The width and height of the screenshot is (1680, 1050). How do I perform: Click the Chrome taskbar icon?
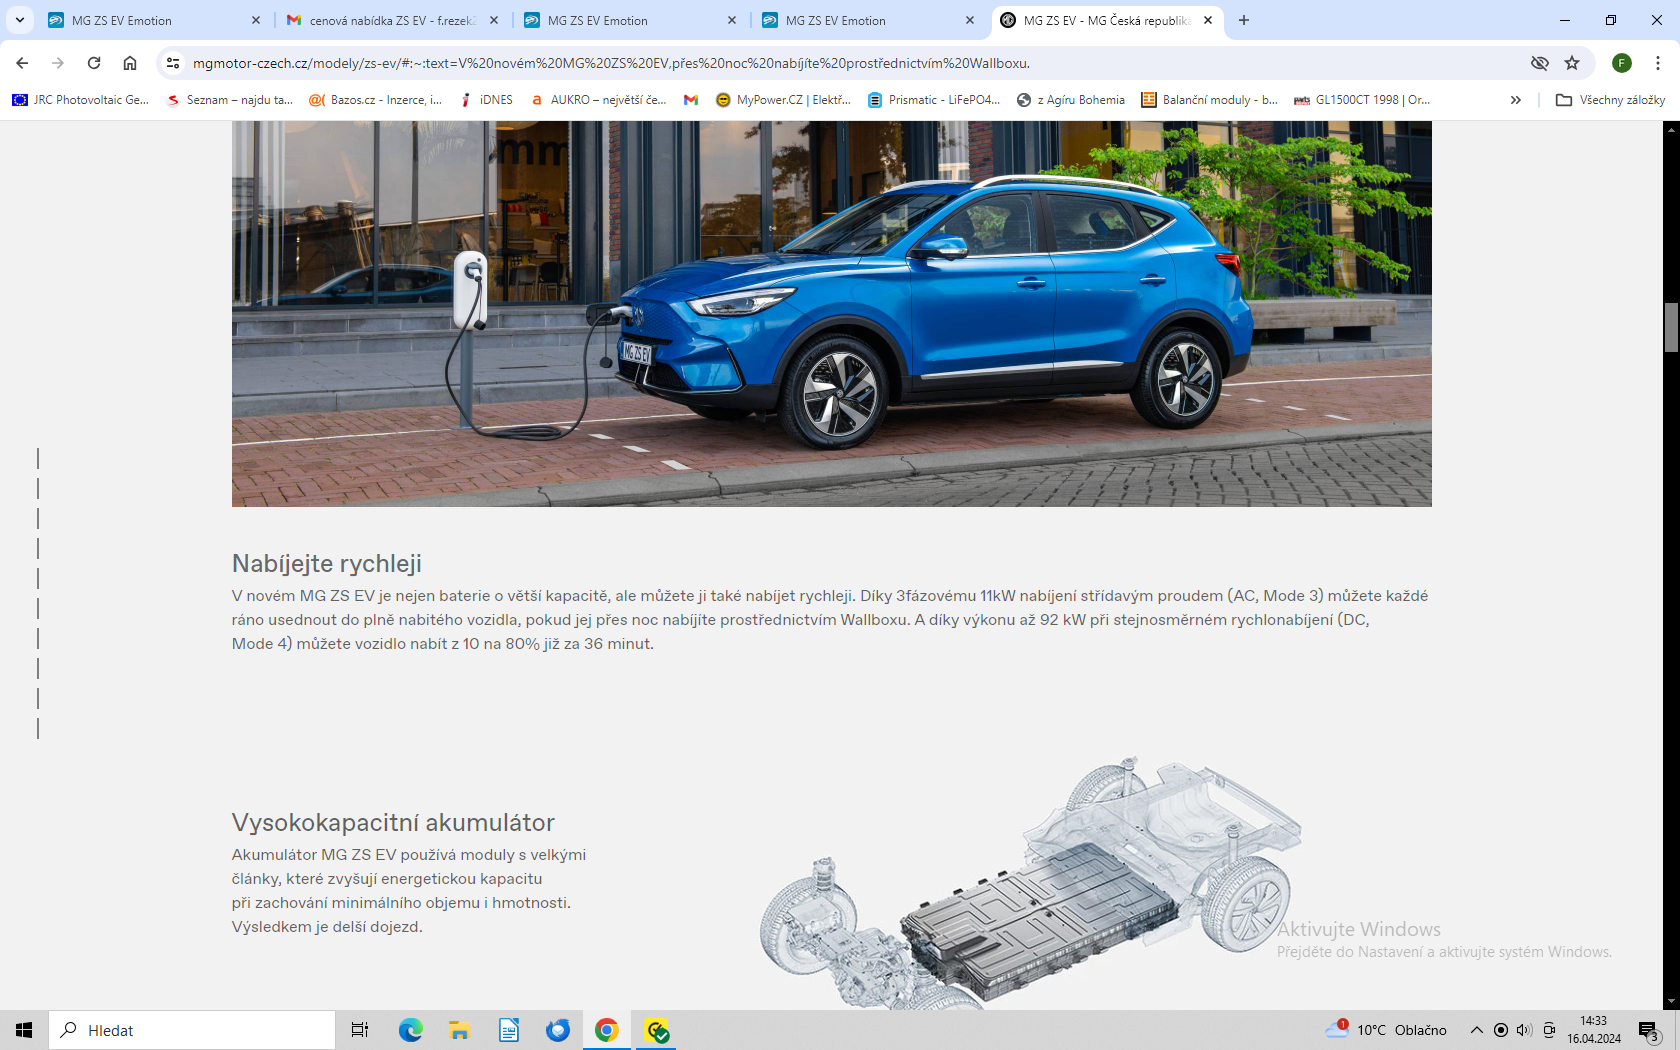click(607, 1030)
